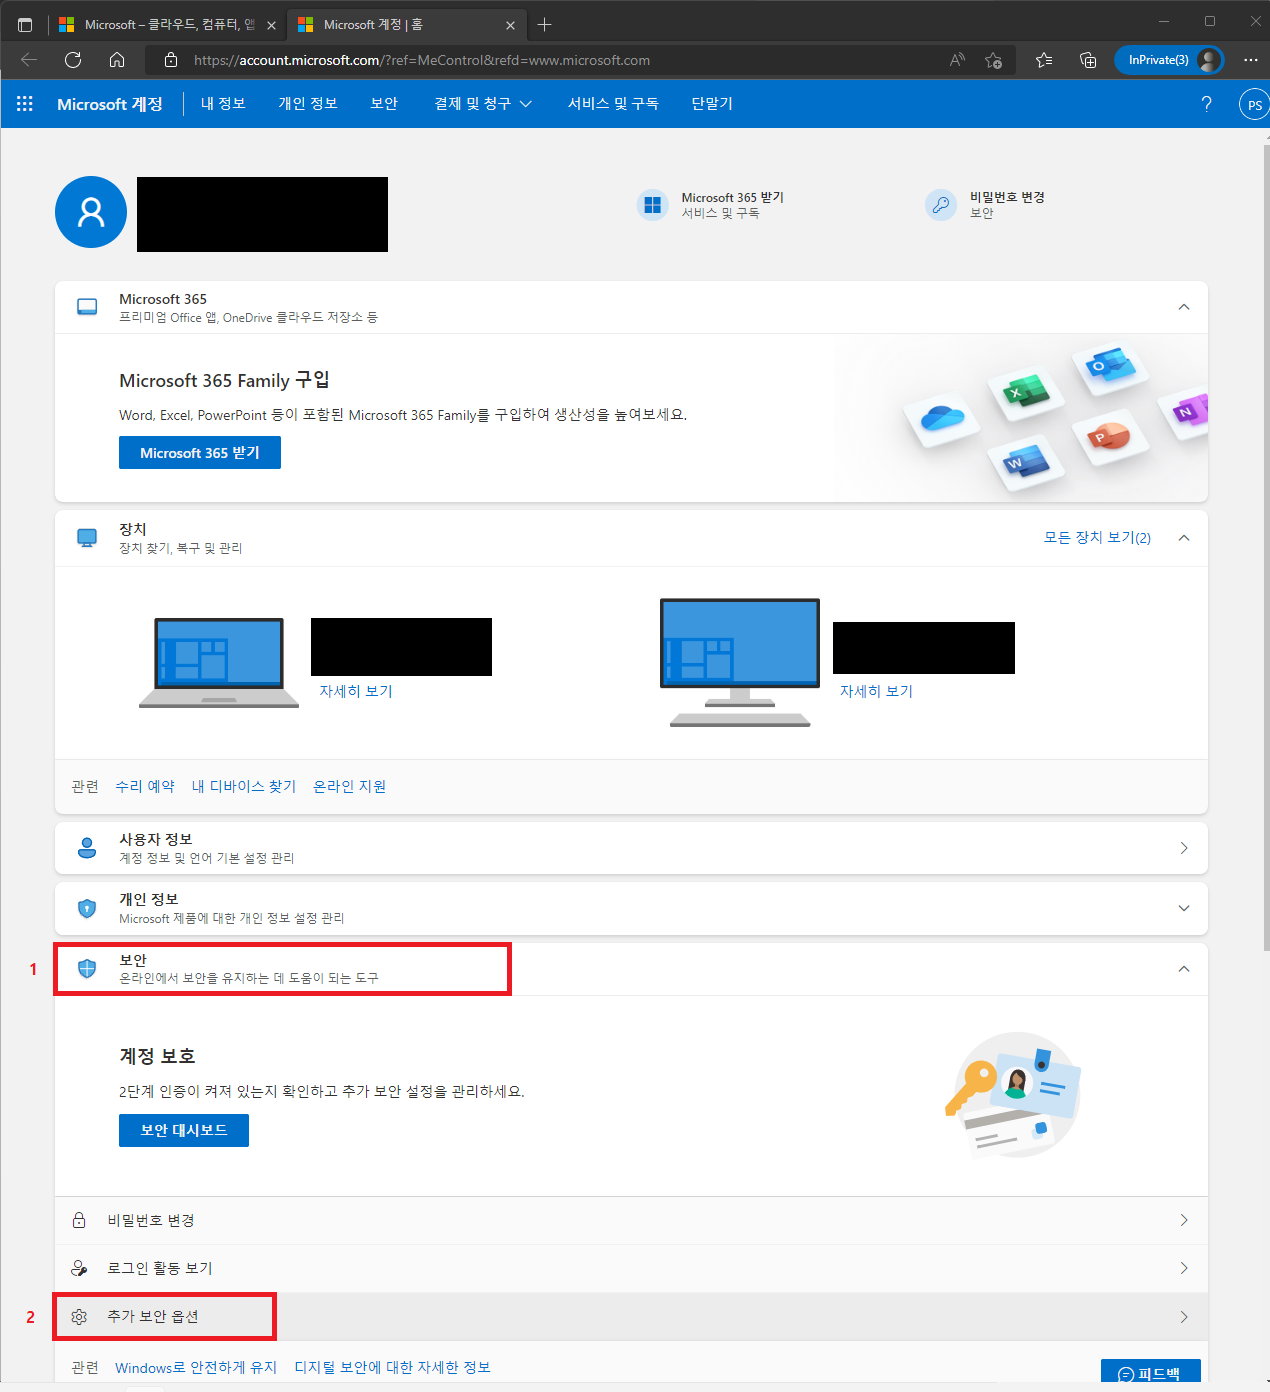Image resolution: width=1270 pixels, height=1392 pixels.
Task: Click the icon beside 로그인 활동 보기
Action: coord(79,1268)
